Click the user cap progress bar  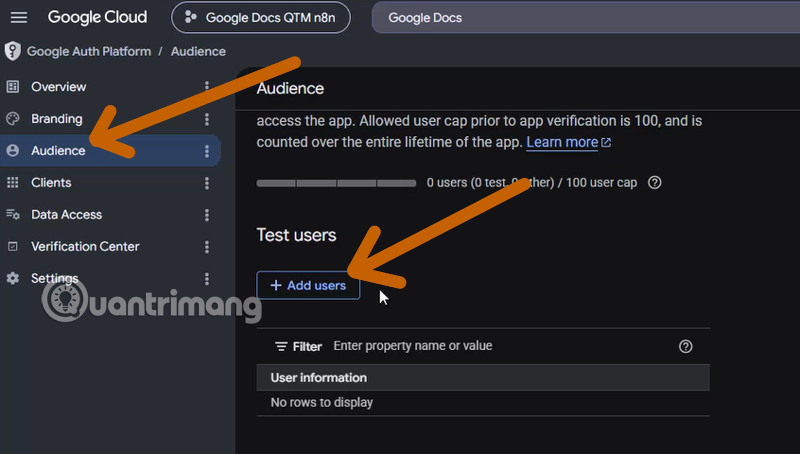coord(336,183)
